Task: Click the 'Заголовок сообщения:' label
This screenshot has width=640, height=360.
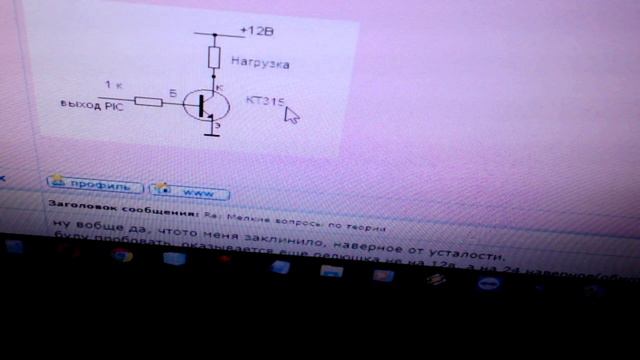Action: click(124, 209)
